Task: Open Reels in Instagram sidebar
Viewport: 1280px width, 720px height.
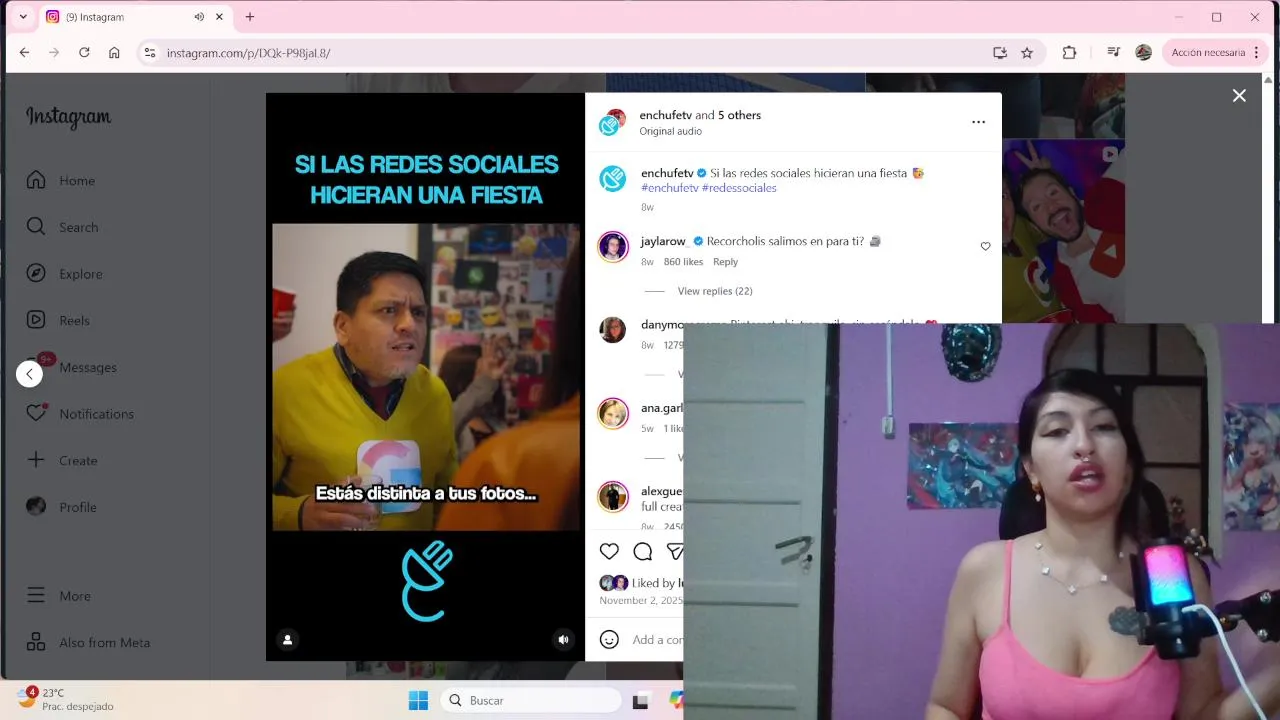Action: tap(58, 320)
